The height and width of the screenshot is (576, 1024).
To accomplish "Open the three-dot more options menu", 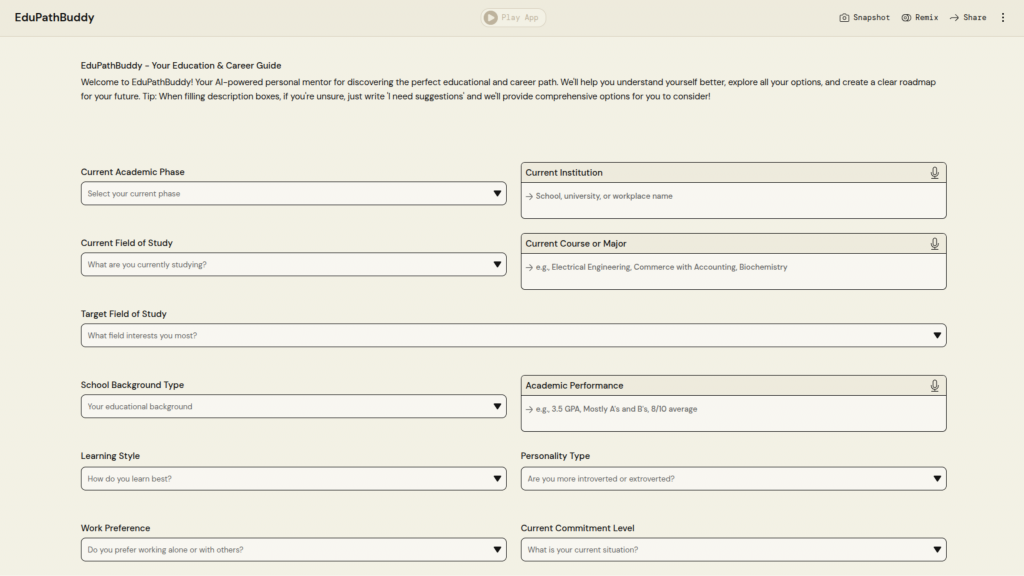I will coord(1003,18).
